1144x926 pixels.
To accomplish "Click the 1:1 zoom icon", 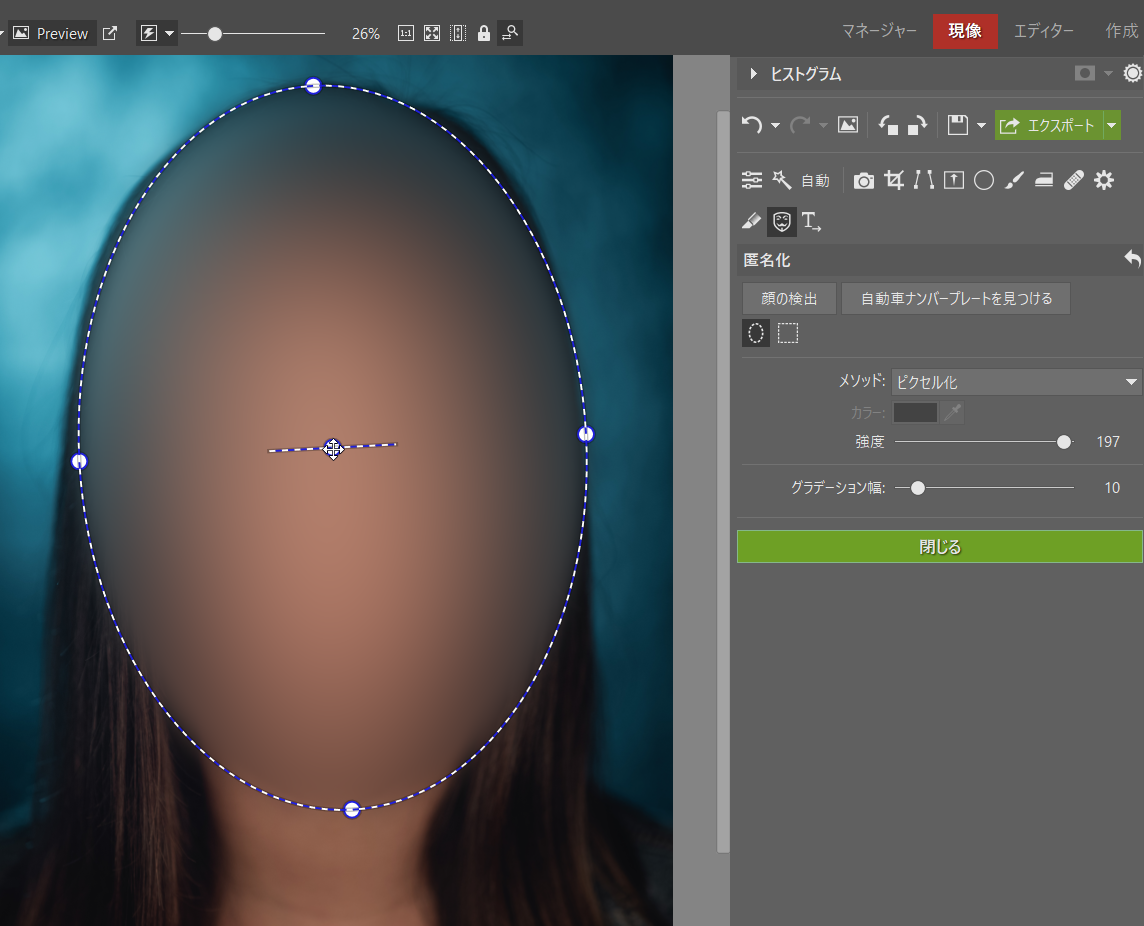I will tap(406, 33).
